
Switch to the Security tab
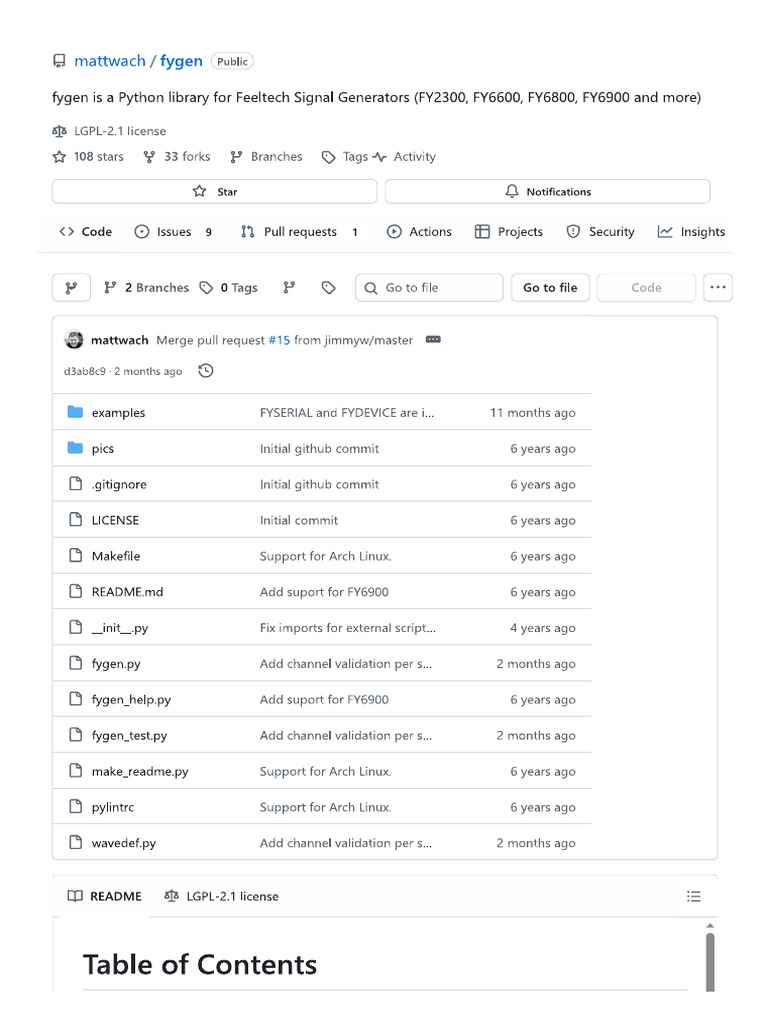click(x=600, y=232)
